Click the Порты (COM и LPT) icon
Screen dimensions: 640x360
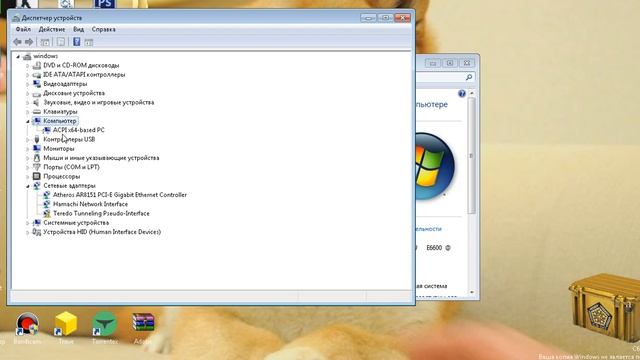(37, 167)
